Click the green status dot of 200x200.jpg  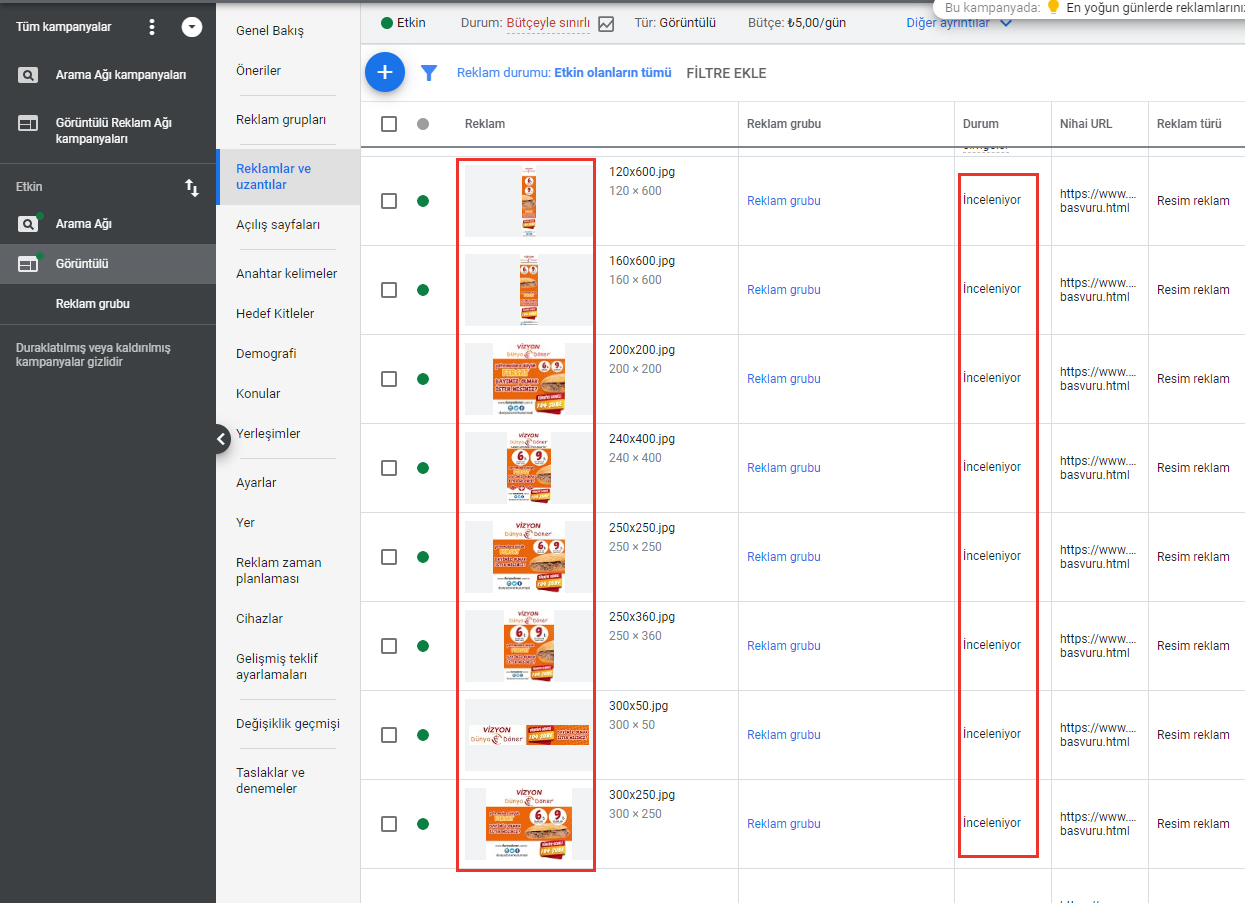(x=423, y=379)
